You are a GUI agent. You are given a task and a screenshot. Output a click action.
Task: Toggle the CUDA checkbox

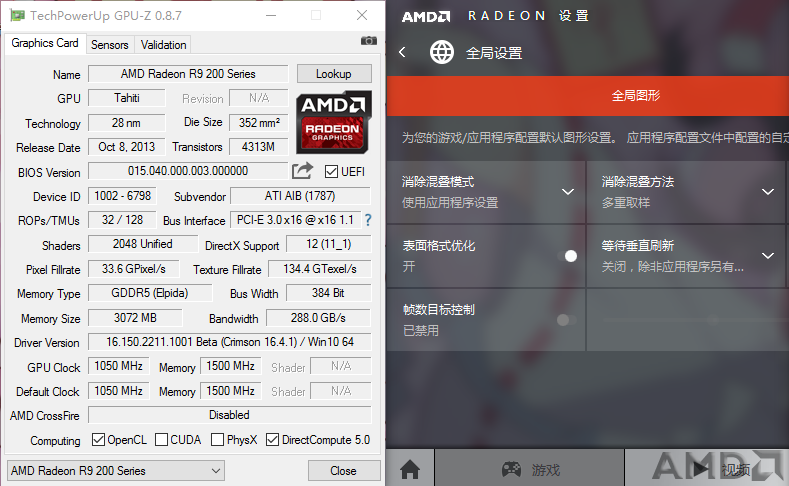(x=161, y=440)
